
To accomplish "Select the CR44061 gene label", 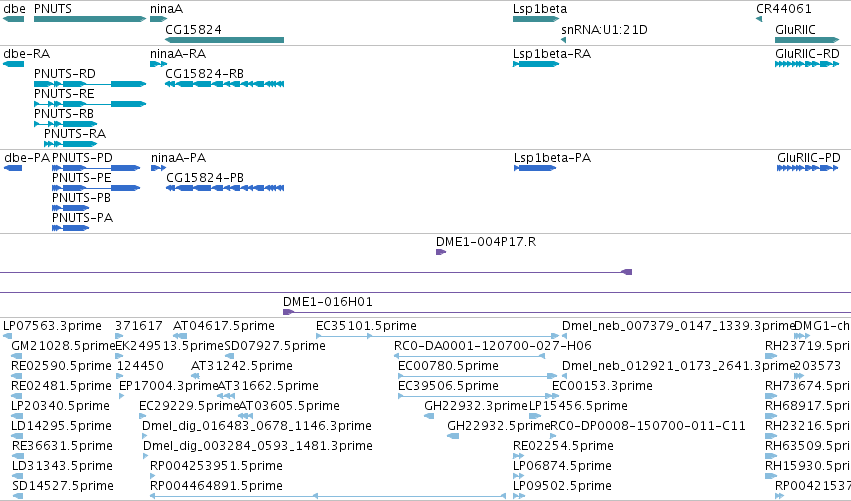I will (x=784, y=9).
